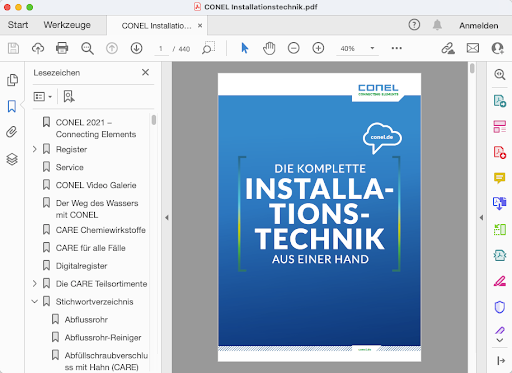Viewport: 512px width, 373px height.
Task: Close the CONEL Installatio... document tab
Action: (x=200, y=25)
